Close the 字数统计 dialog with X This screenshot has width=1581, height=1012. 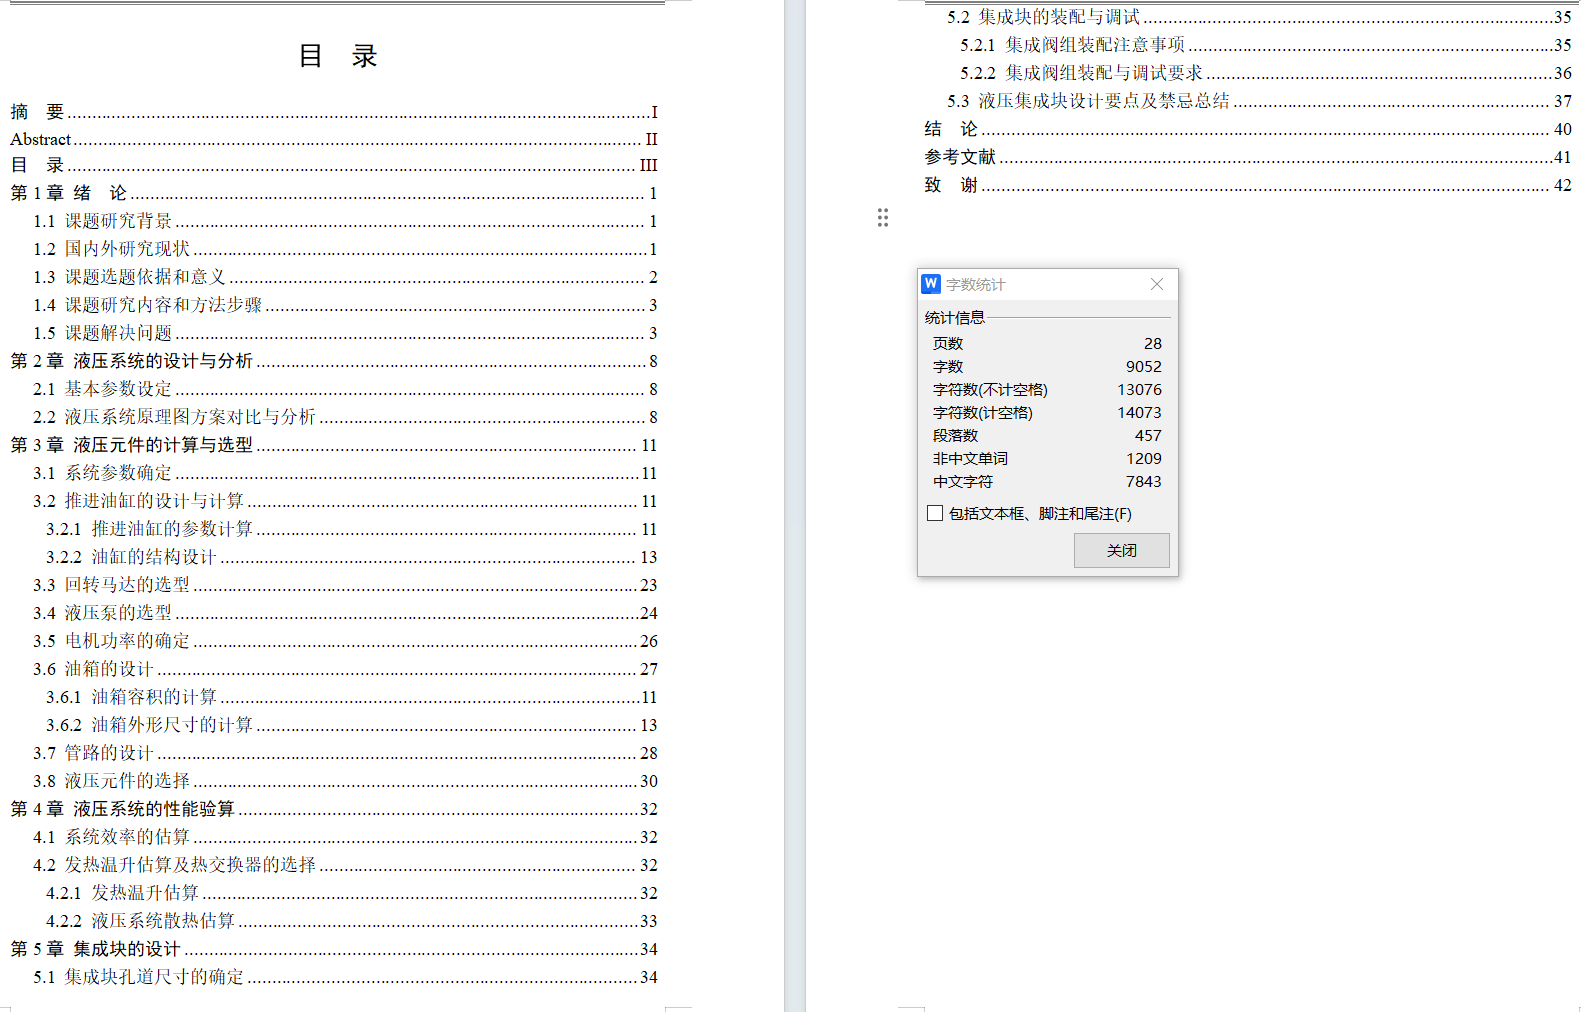click(1157, 284)
